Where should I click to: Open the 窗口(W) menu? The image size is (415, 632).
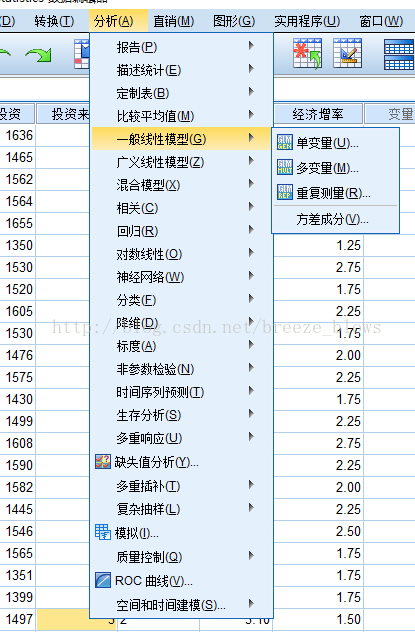(381, 21)
